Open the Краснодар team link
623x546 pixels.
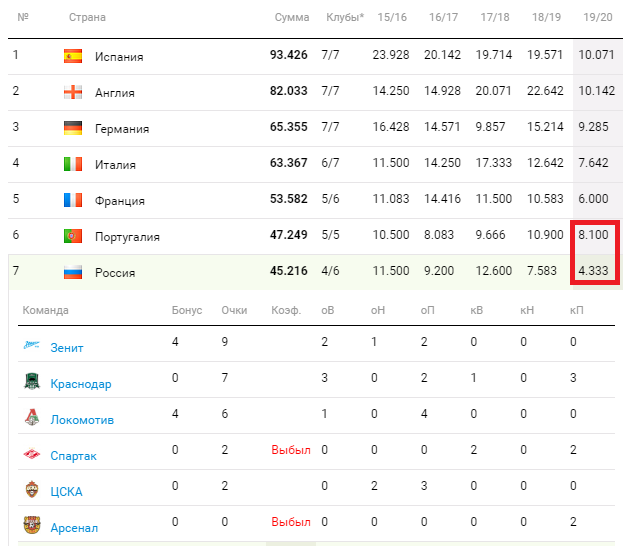81,384
